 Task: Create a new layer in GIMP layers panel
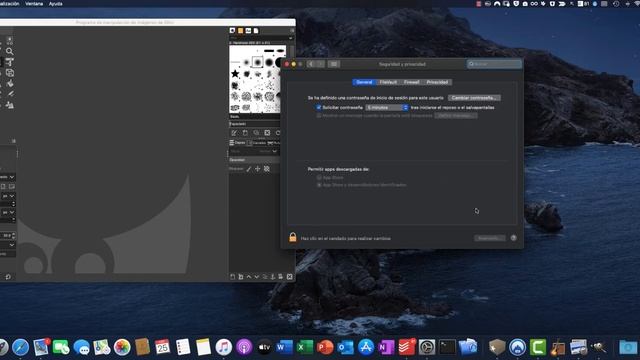pos(233,277)
